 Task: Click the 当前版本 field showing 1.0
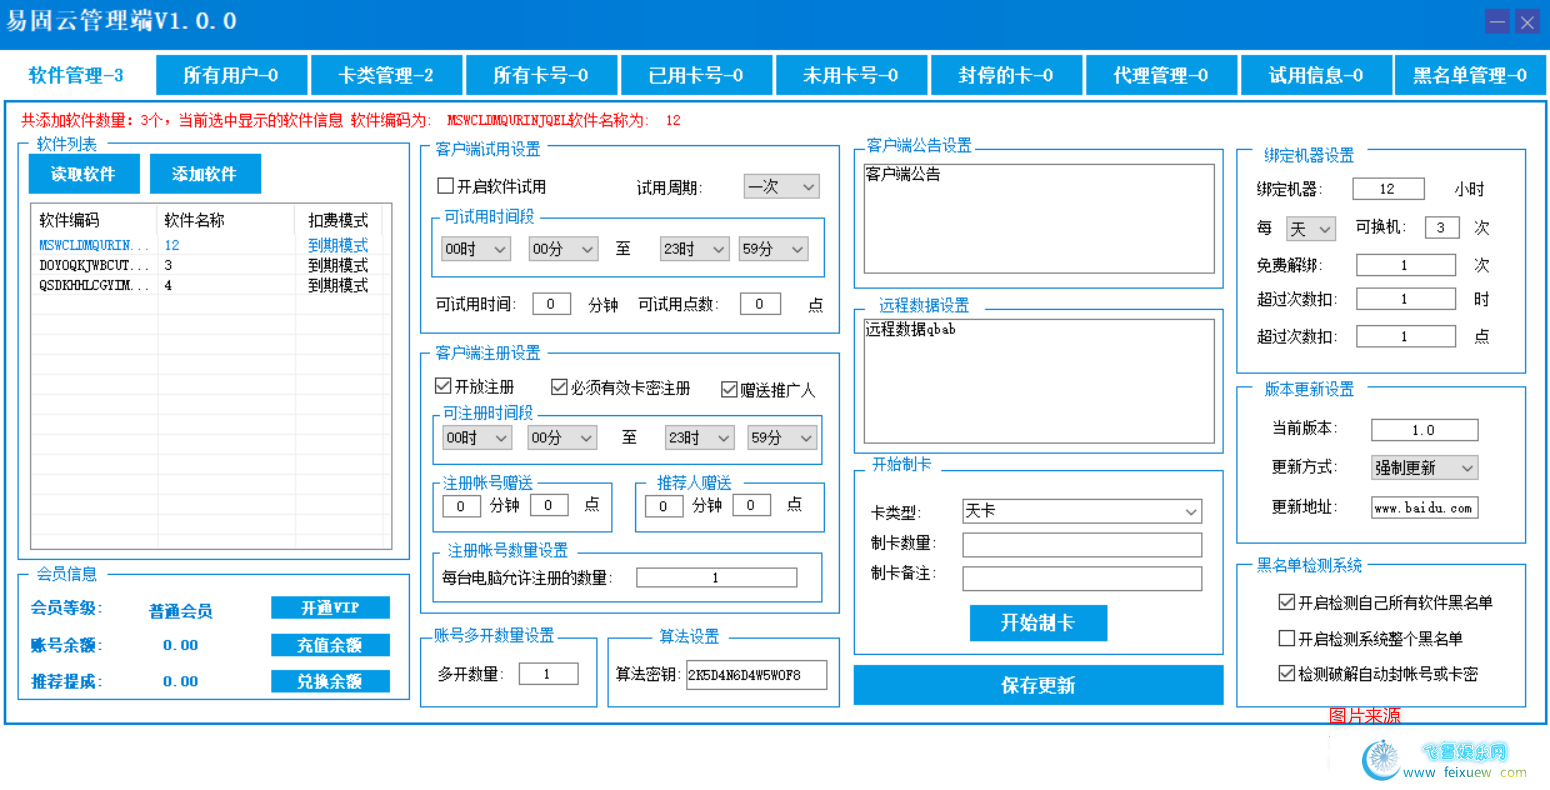tap(1424, 429)
